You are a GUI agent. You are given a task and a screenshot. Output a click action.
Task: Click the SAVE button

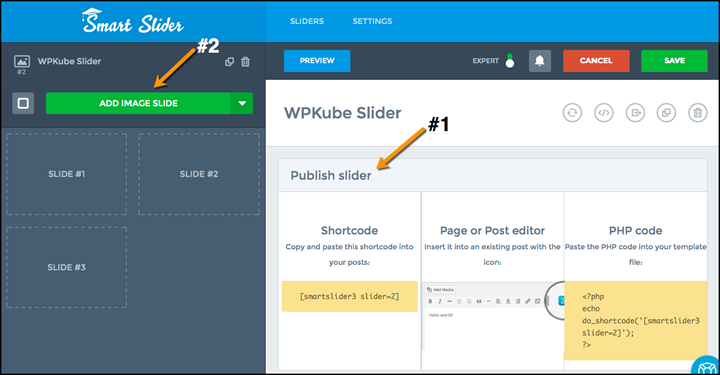pyautogui.click(x=674, y=61)
